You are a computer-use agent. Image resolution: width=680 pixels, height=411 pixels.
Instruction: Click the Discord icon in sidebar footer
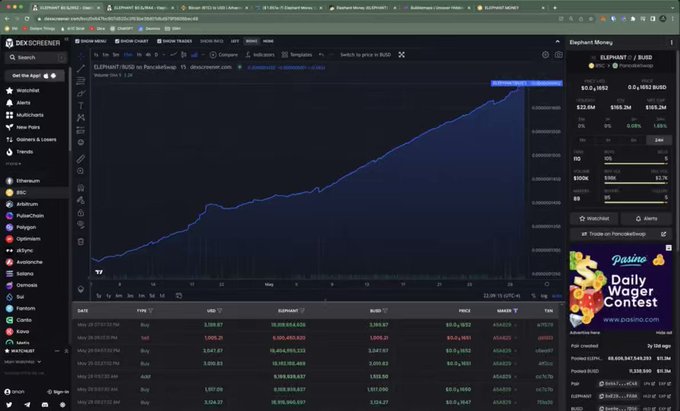(45, 404)
